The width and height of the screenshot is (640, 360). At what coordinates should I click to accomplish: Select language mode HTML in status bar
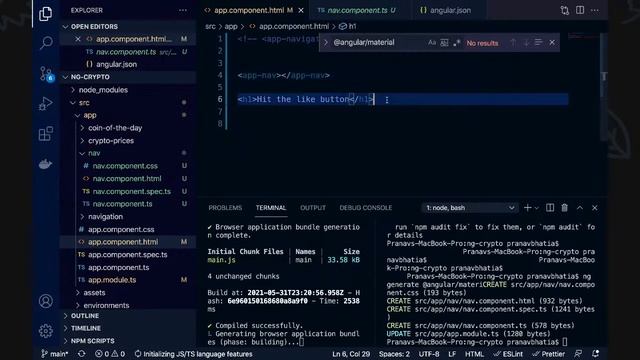(474, 354)
